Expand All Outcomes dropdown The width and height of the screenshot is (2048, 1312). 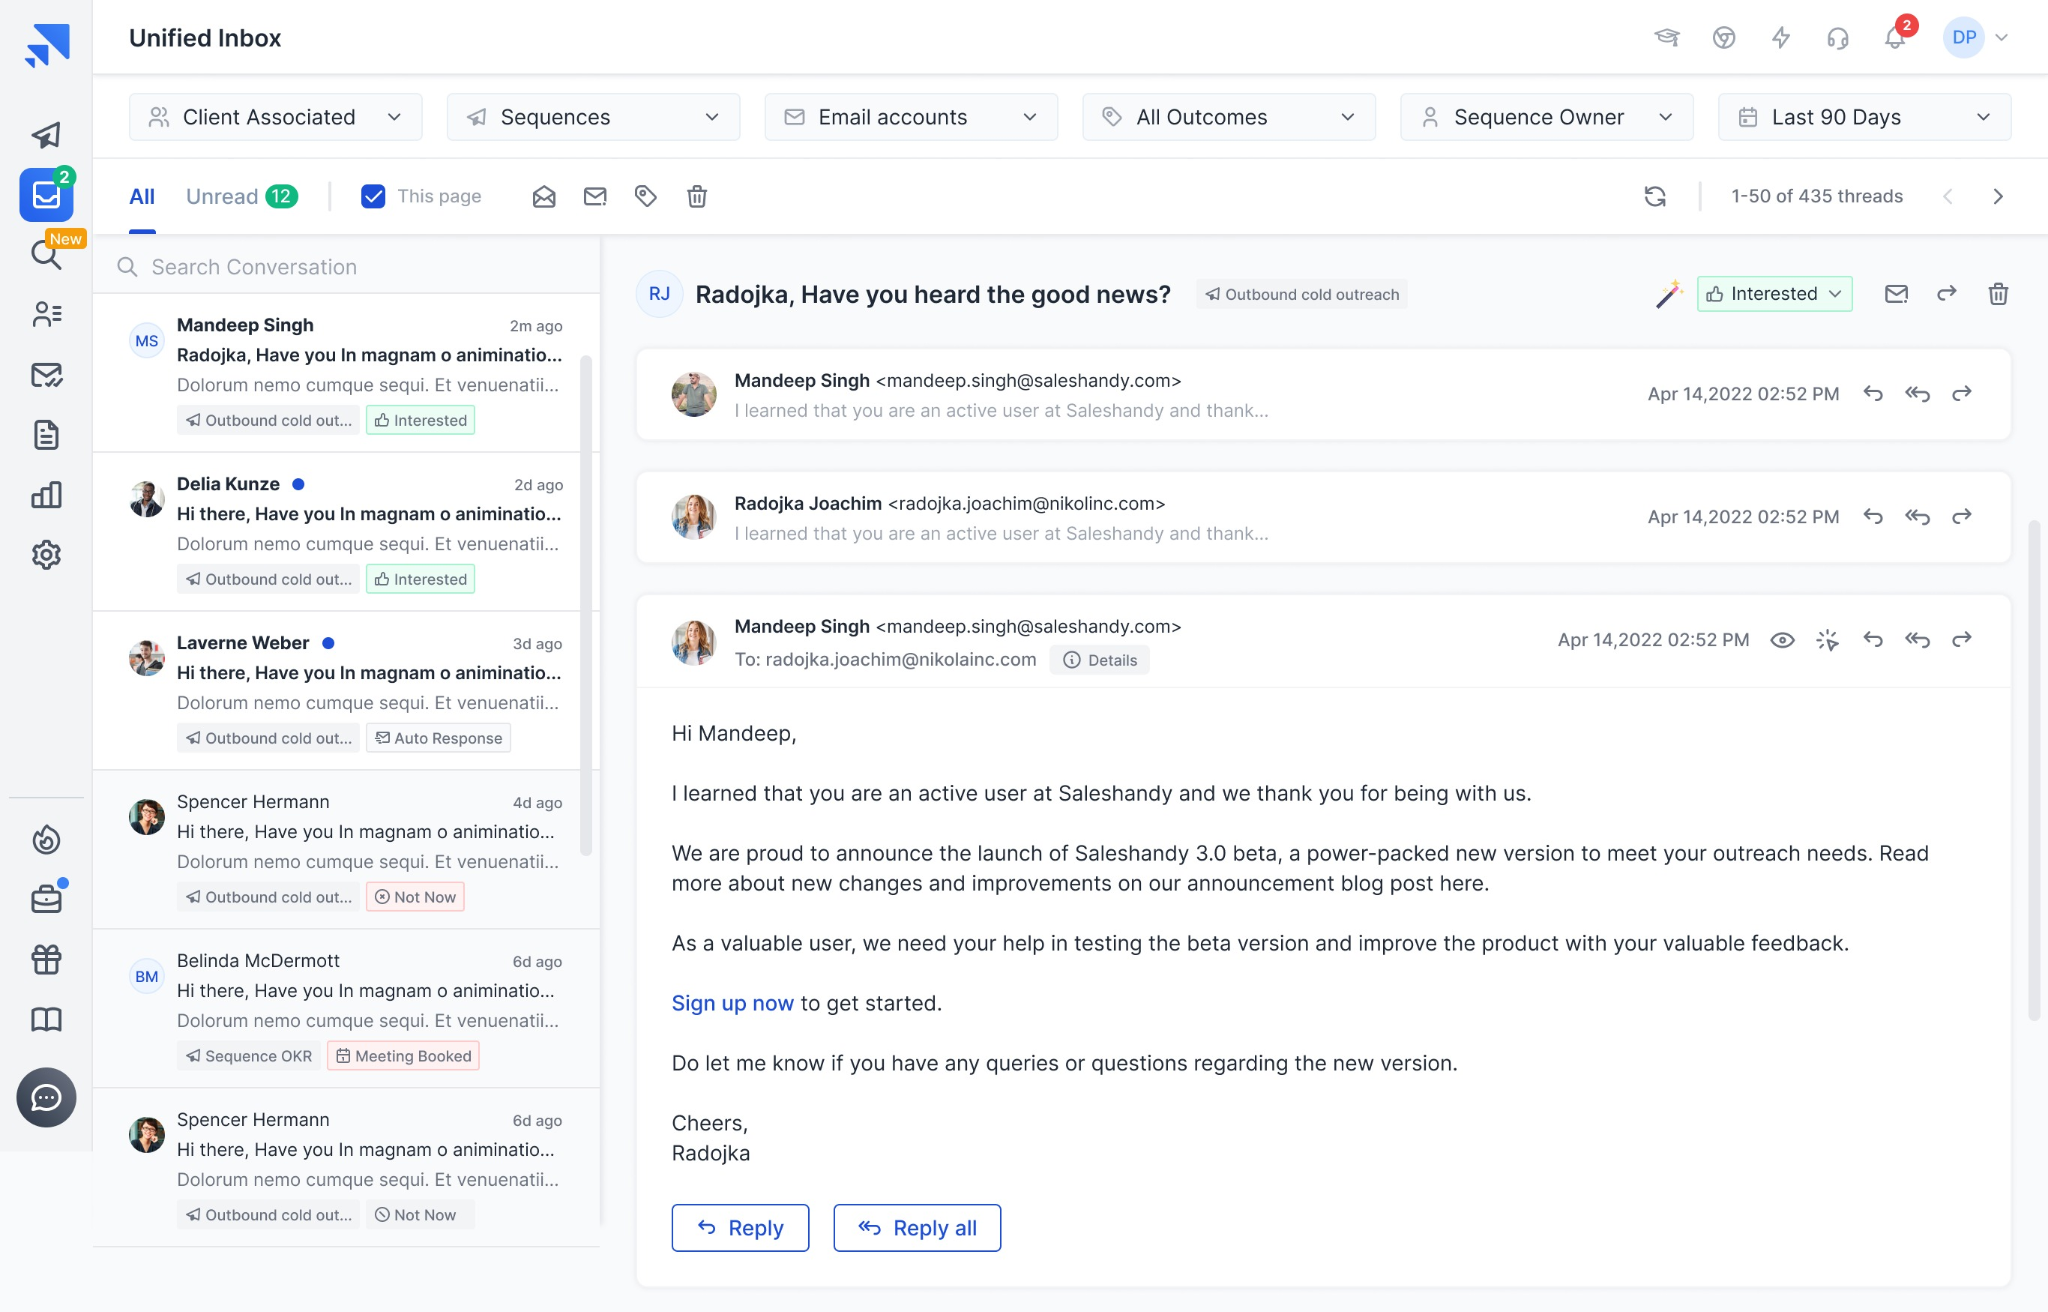1230,117
